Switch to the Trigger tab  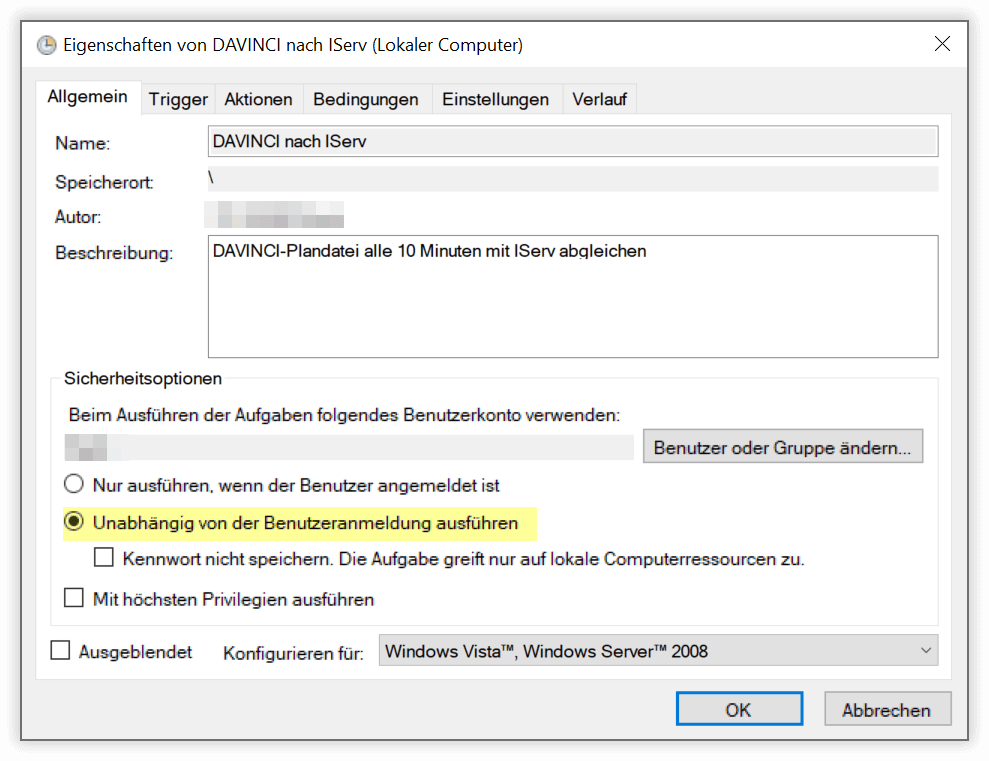177,98
